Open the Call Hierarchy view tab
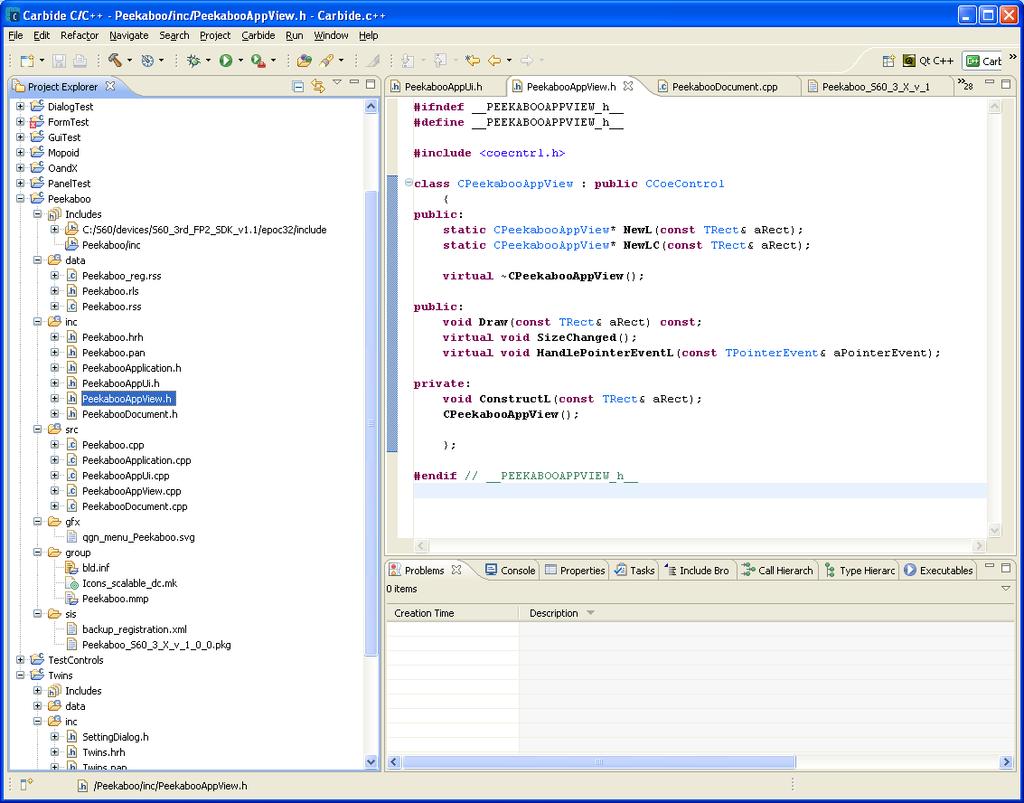 (777, 570)
